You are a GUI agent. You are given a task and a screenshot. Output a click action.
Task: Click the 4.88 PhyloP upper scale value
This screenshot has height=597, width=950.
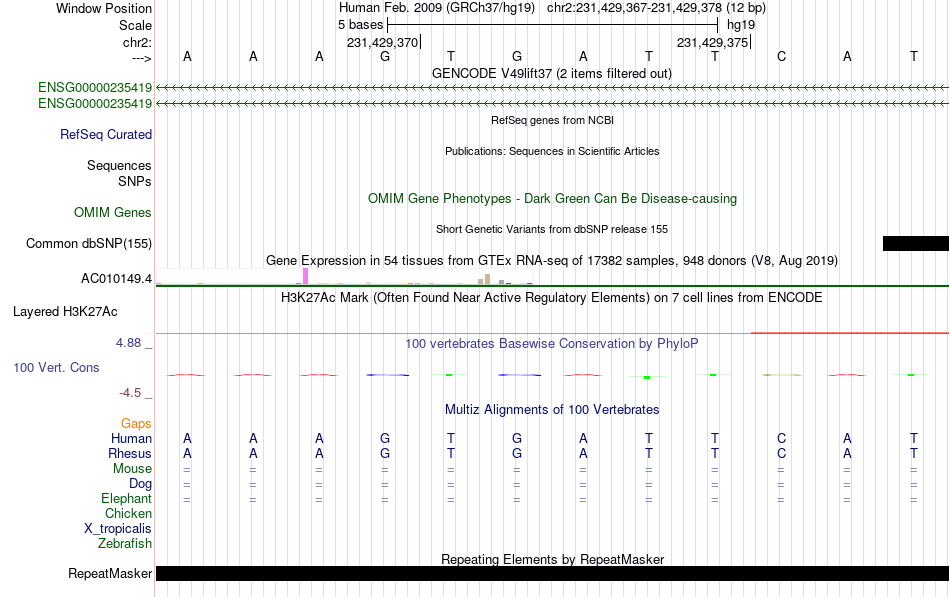(128, 342)
